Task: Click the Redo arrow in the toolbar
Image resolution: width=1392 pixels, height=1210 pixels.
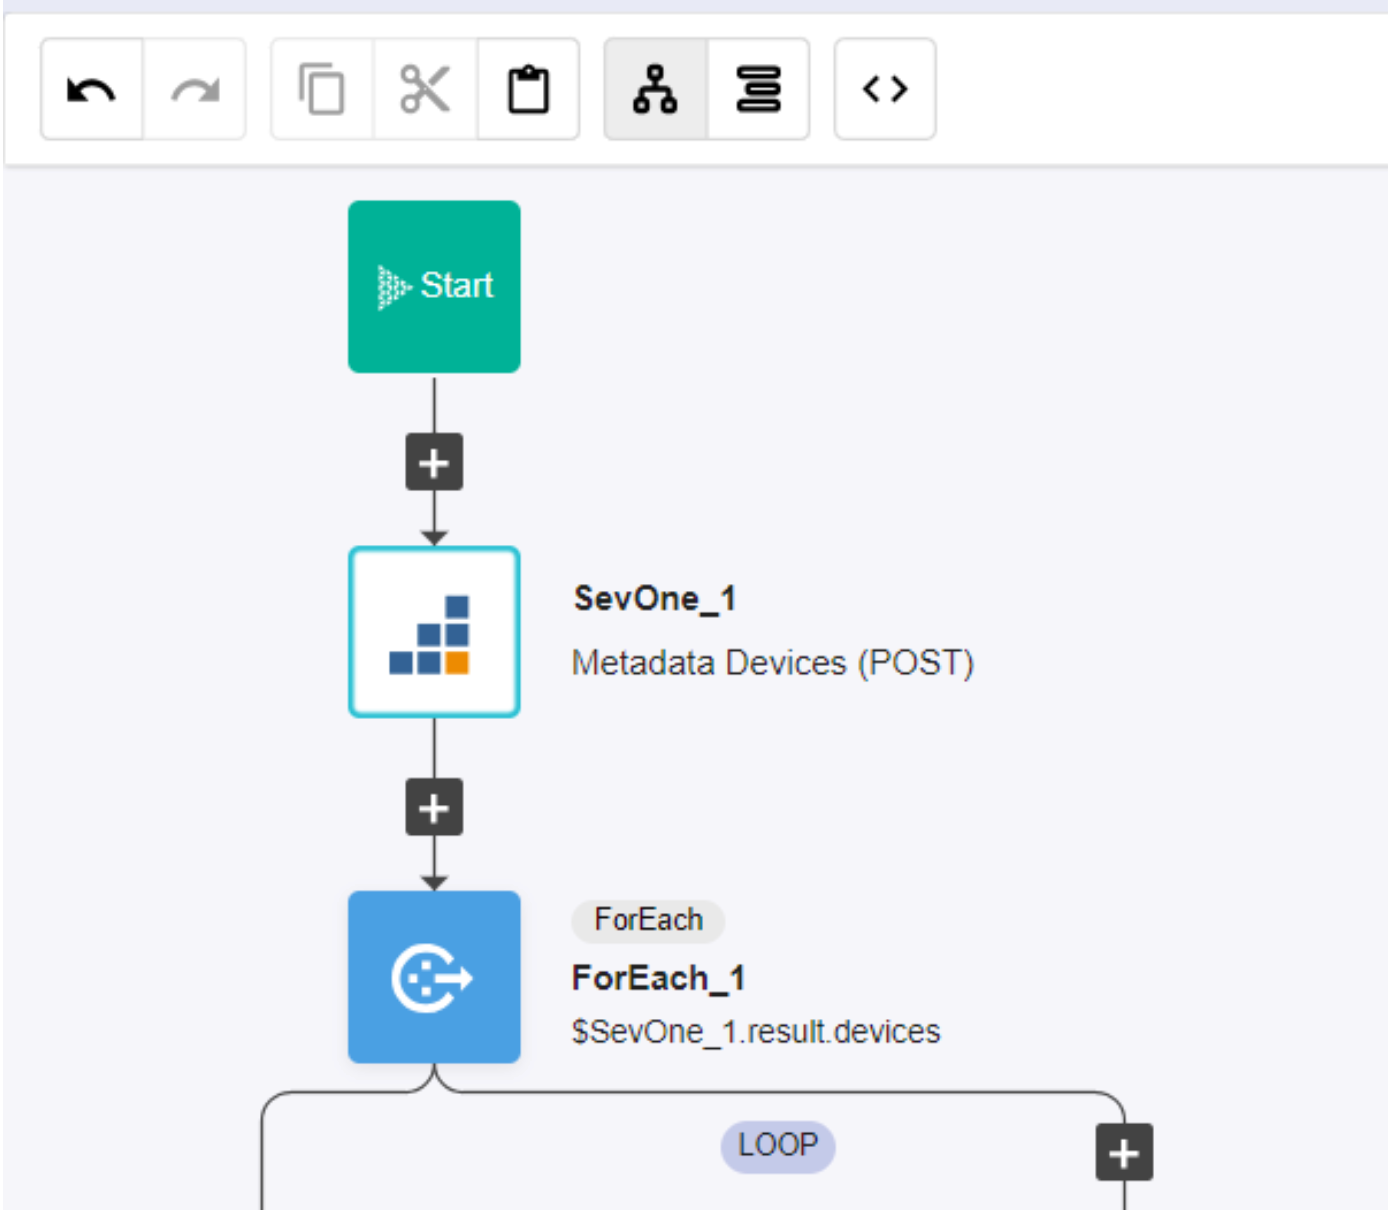Action: coord(195,90)
